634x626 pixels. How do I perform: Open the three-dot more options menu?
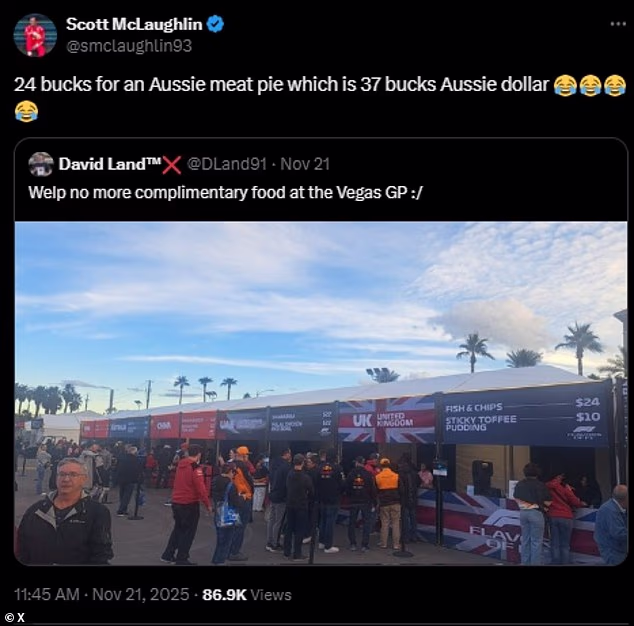(x=618, y=24)
